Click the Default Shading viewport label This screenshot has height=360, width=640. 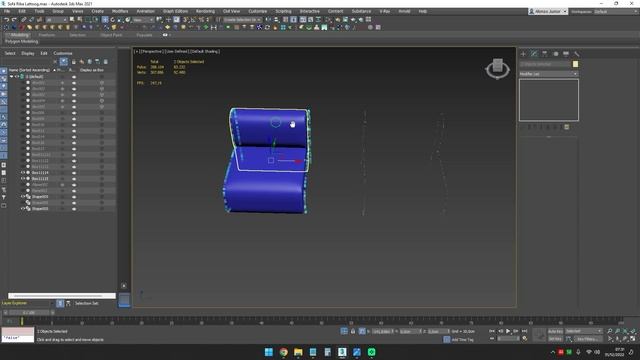pyautogui.click(x=204, y=51)
